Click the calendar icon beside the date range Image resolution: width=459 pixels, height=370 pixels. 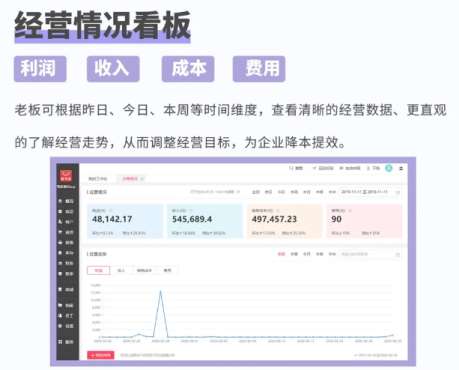pos(397,192)
